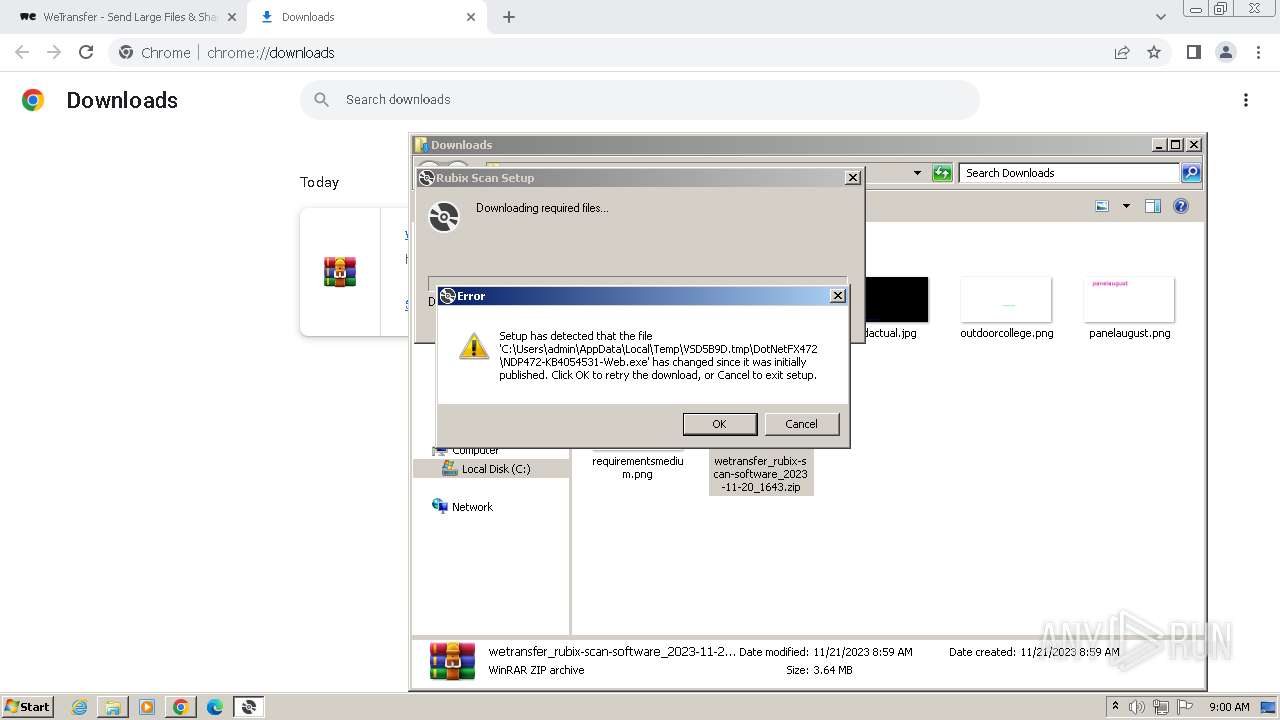Select the black jpg thumbnail

(x=896, y=300)
